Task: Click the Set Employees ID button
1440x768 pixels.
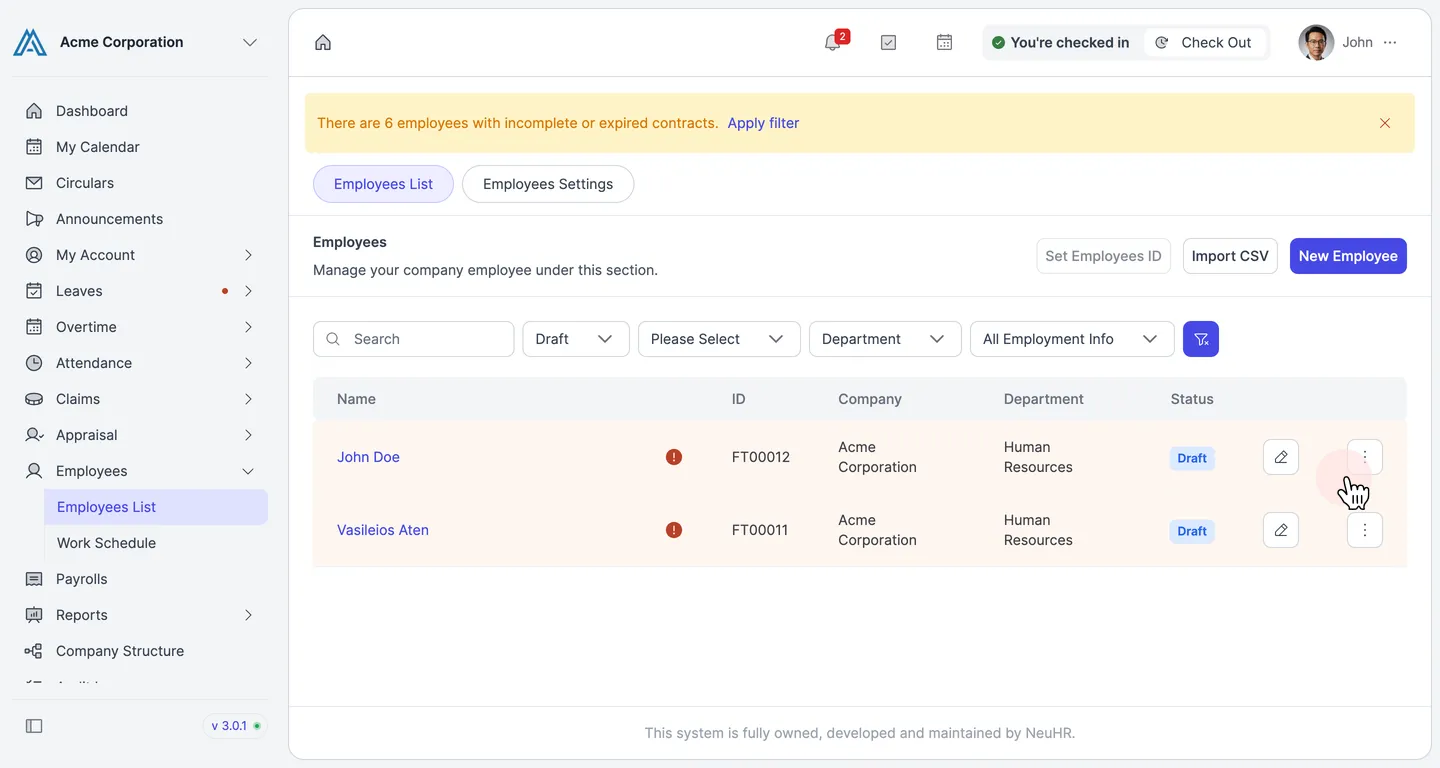Action: [1103, 256]
